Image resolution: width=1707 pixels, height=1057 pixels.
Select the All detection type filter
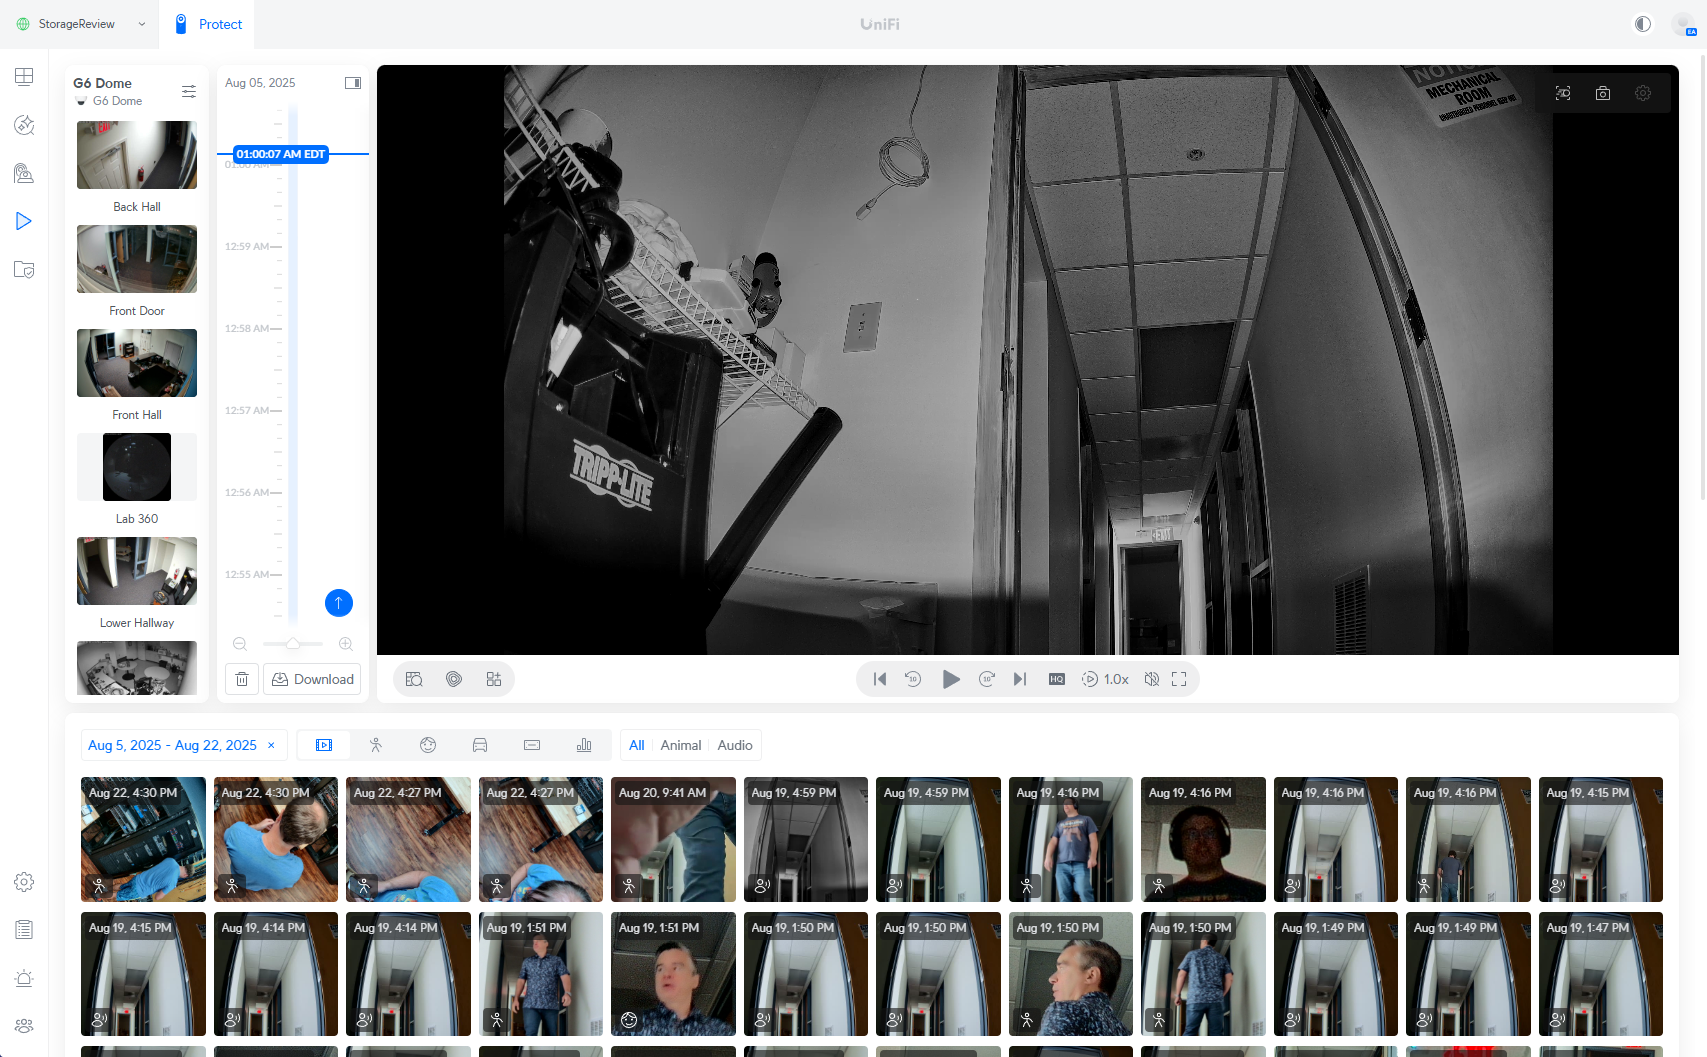pyautogui.click(x=637, y=745)
